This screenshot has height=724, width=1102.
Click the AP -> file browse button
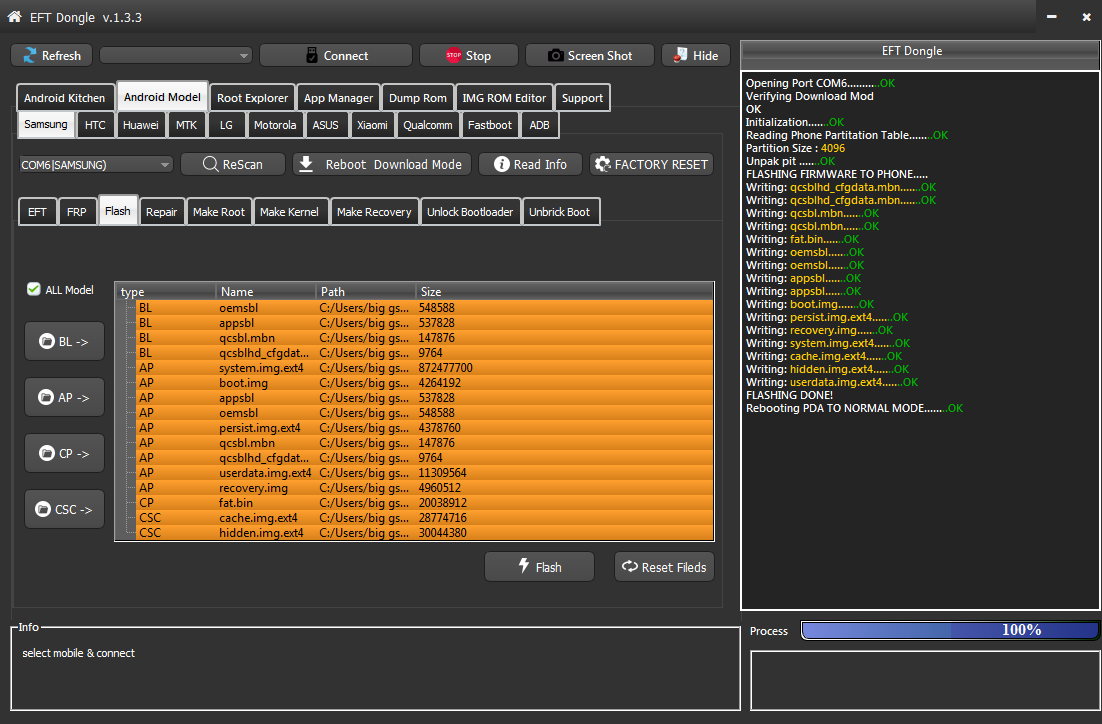[65, 398]
